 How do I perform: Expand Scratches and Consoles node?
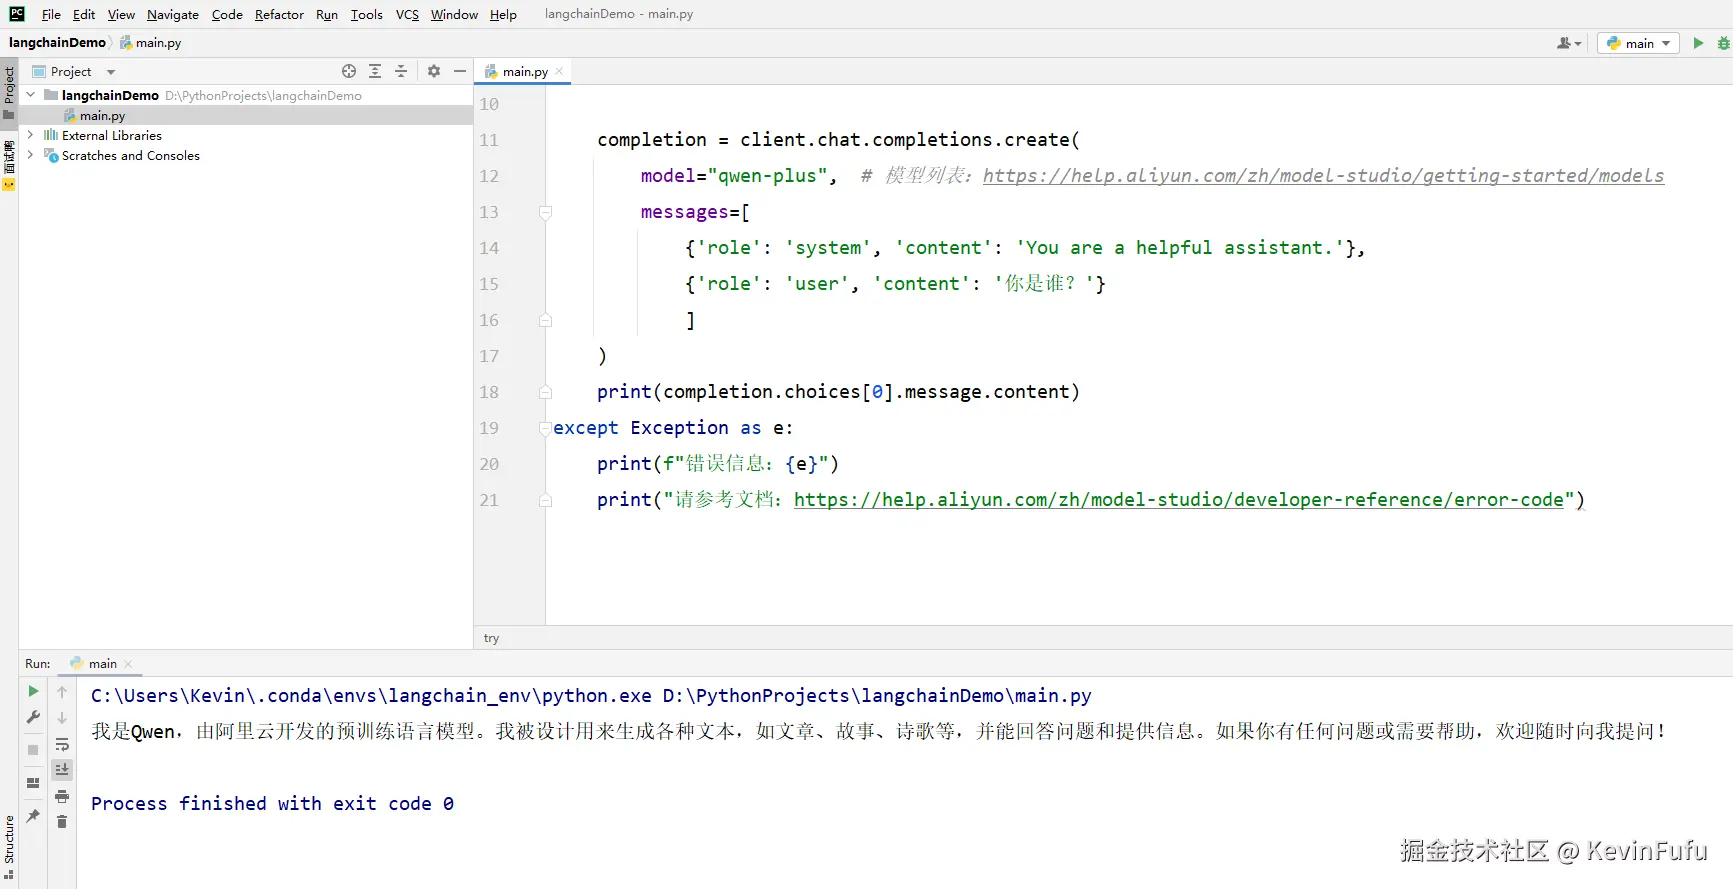(x=30, y=155)
